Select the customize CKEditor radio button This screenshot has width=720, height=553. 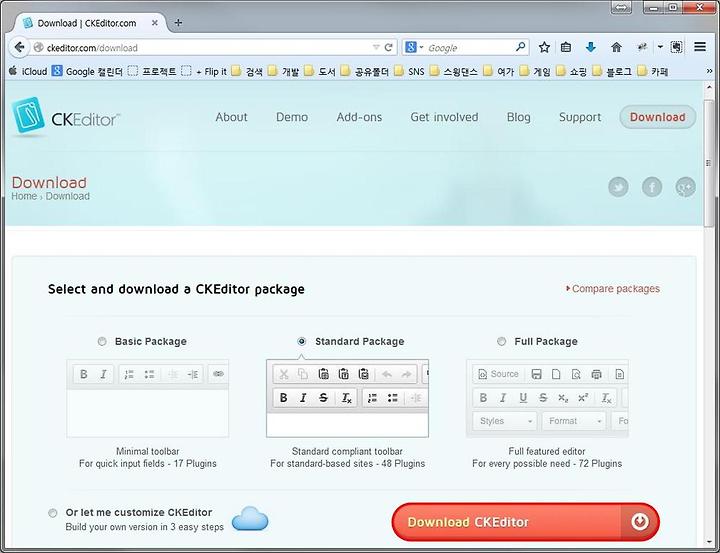[53, 513]
